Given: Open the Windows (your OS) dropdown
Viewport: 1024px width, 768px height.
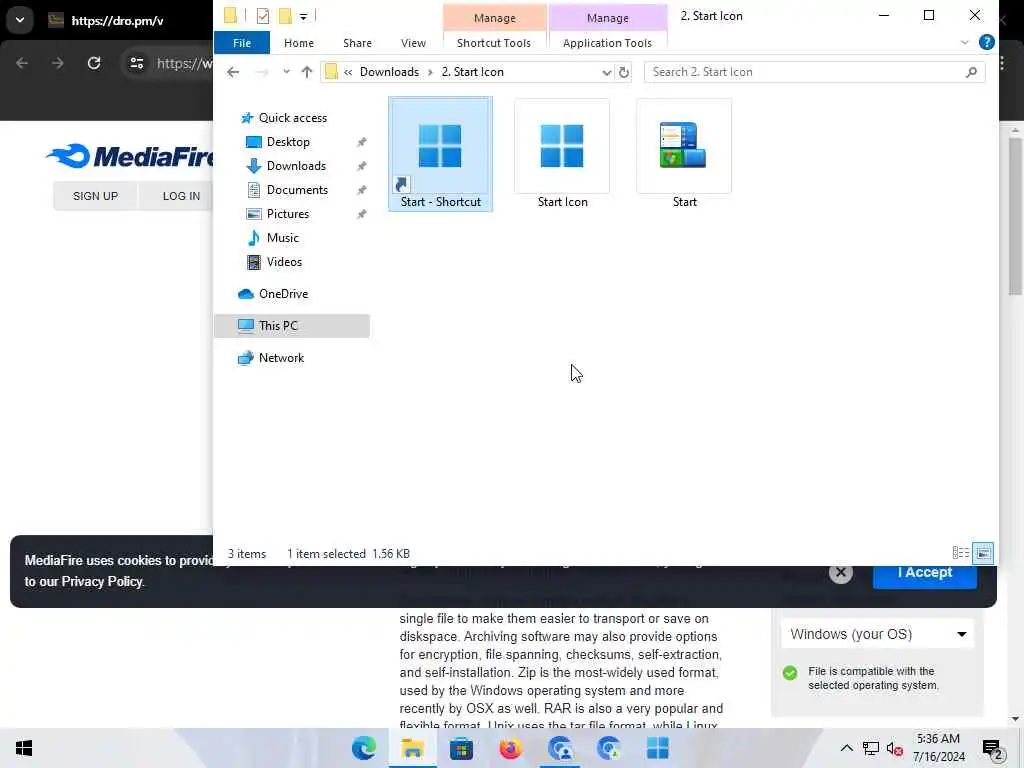Looking at the screenshot, I should (x=877, y=634).
